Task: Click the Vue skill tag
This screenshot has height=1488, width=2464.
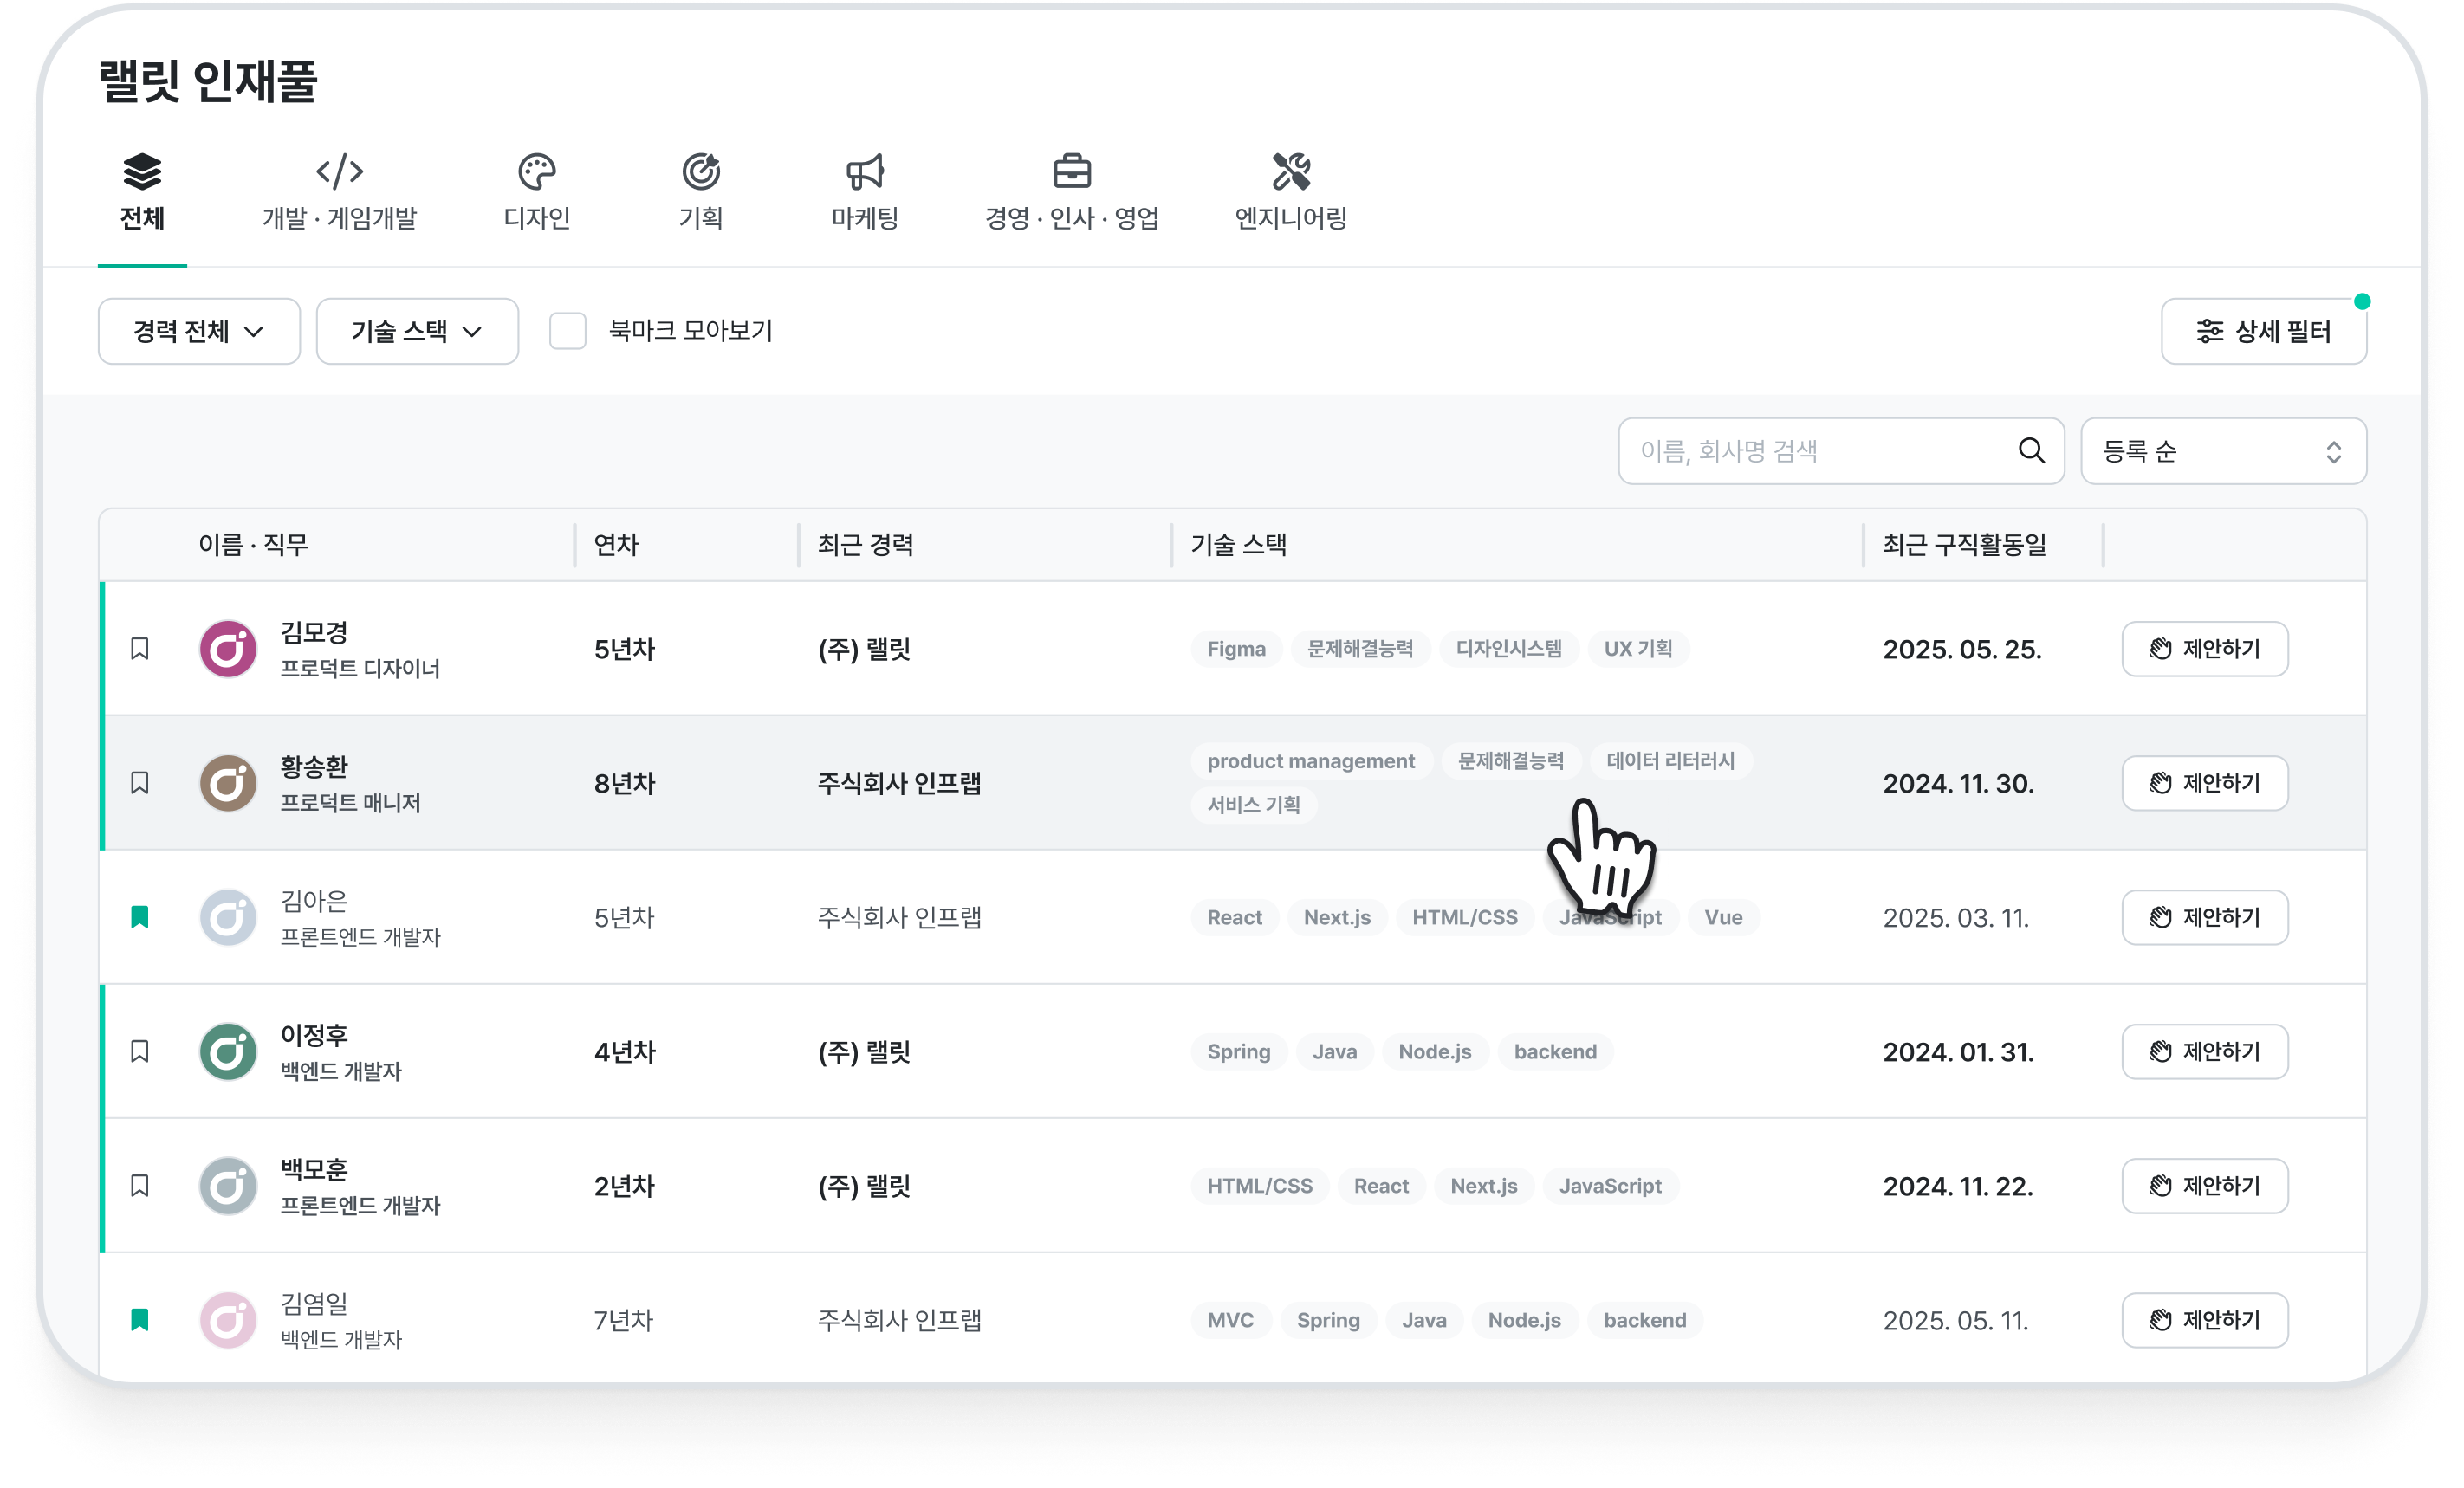Action: (x=1723, y=917)
